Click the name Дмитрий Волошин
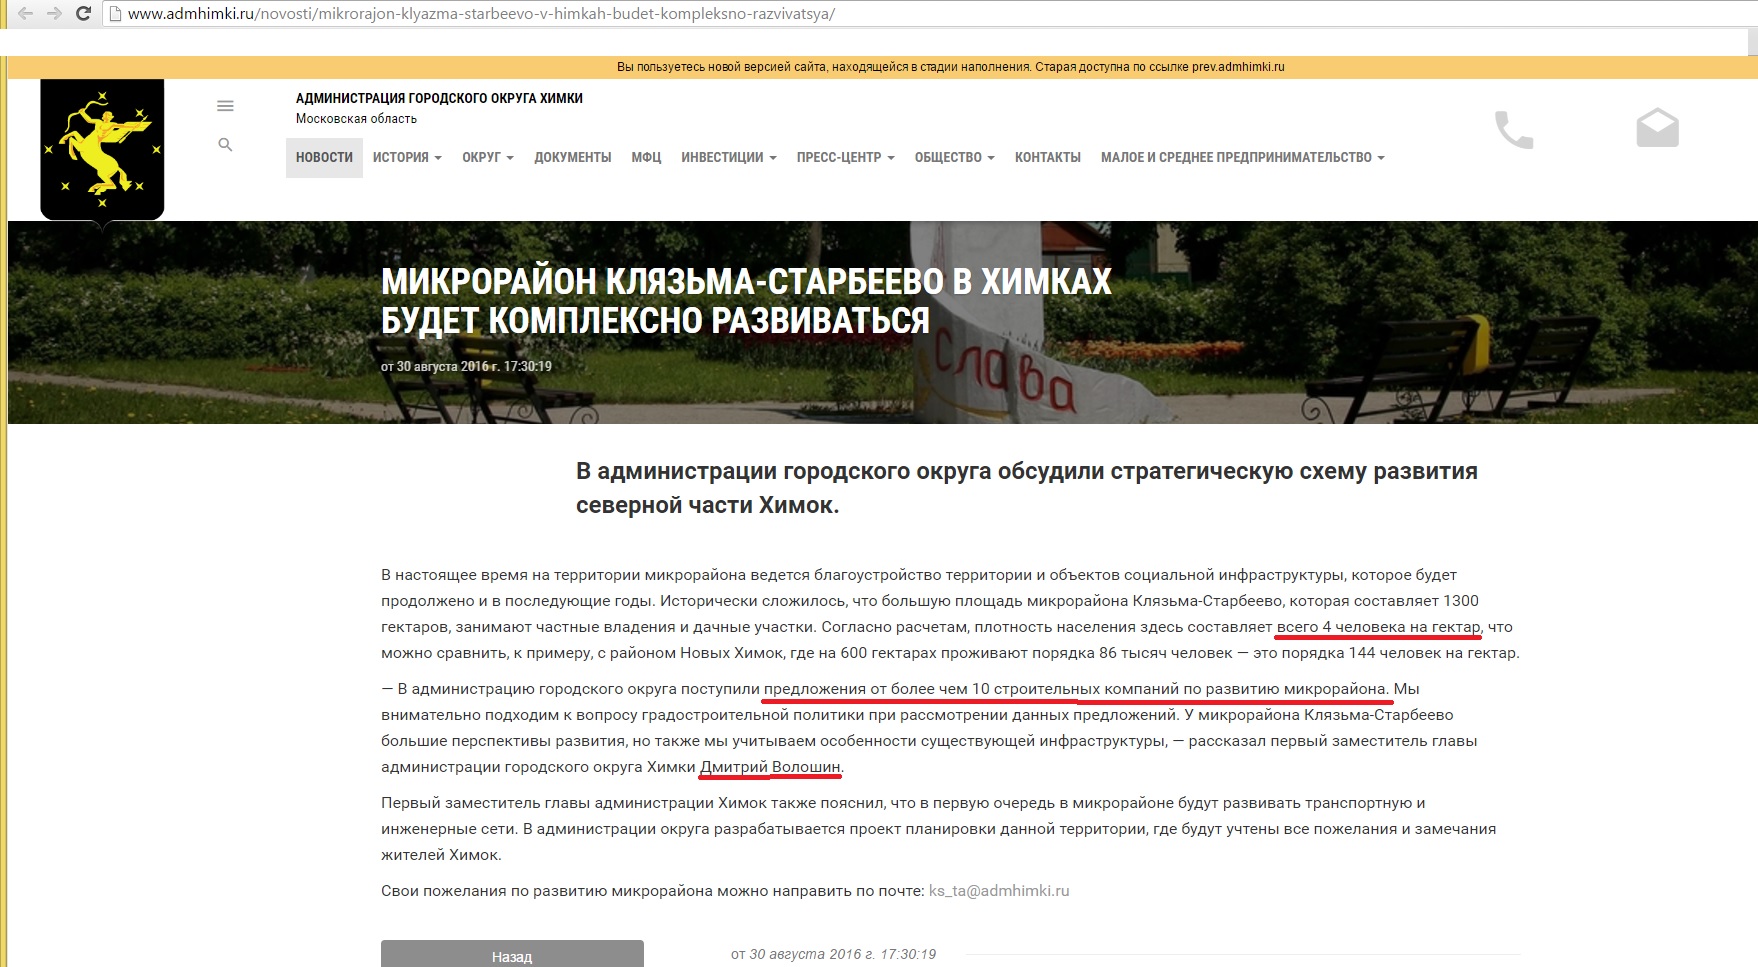 coord(770,767)
